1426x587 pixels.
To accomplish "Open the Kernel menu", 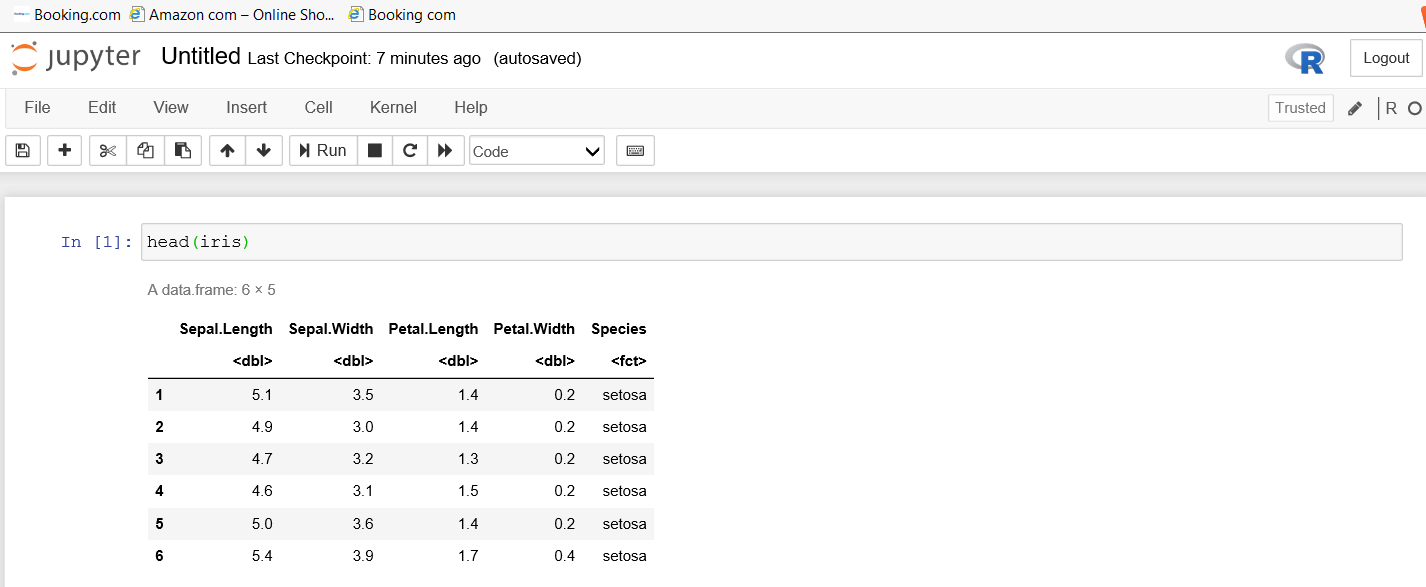I will coord(392,107).
